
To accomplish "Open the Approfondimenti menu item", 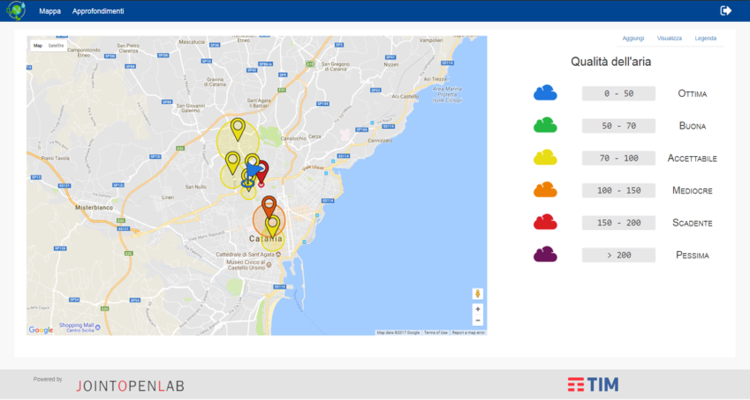I will 98,11.
